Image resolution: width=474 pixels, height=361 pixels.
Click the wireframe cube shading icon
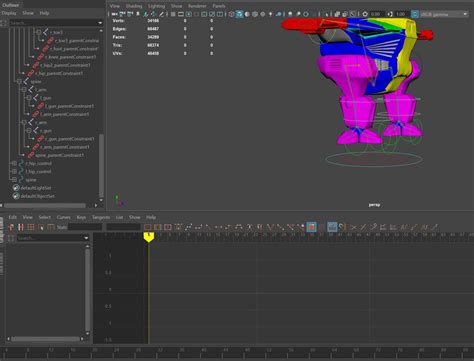click(x=231, y=14)
